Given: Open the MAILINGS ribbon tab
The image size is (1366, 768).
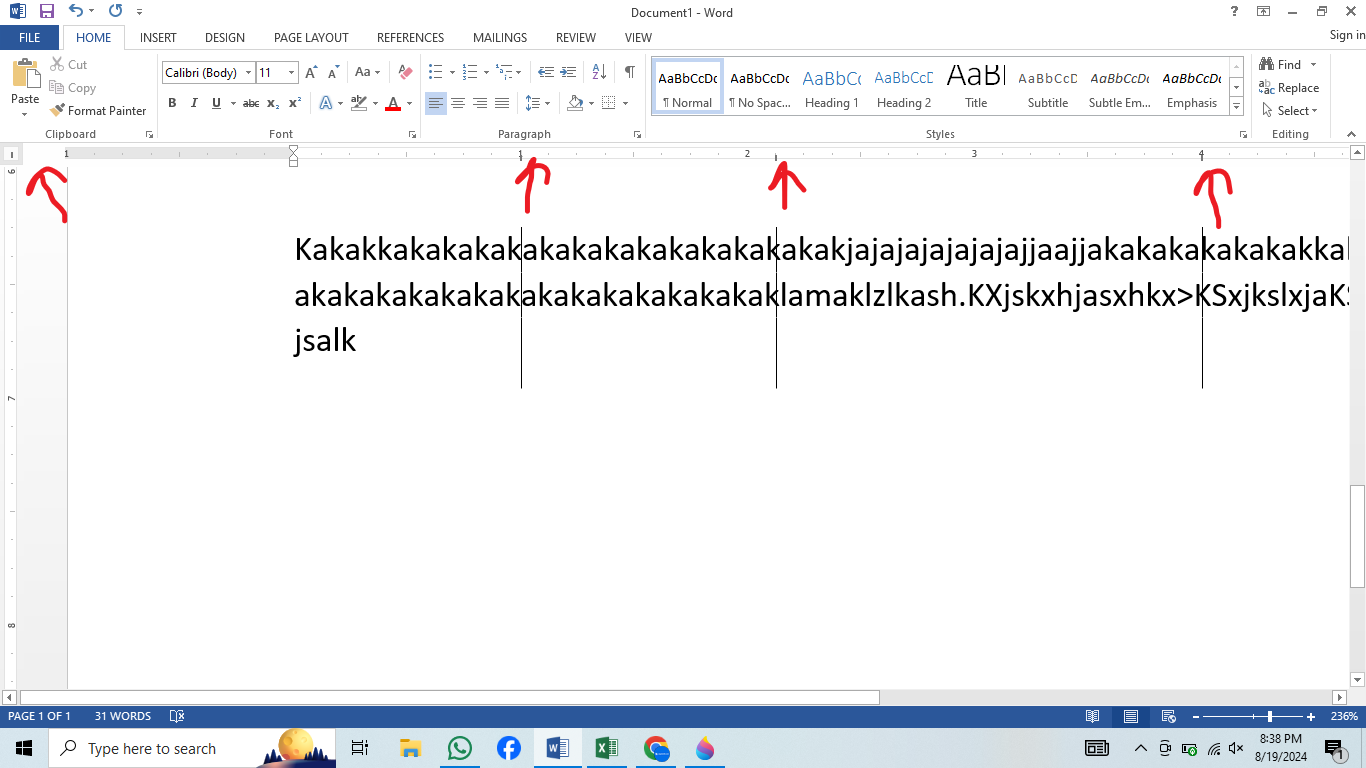Looking at the screenshot, I should click(x=499, y=37).
